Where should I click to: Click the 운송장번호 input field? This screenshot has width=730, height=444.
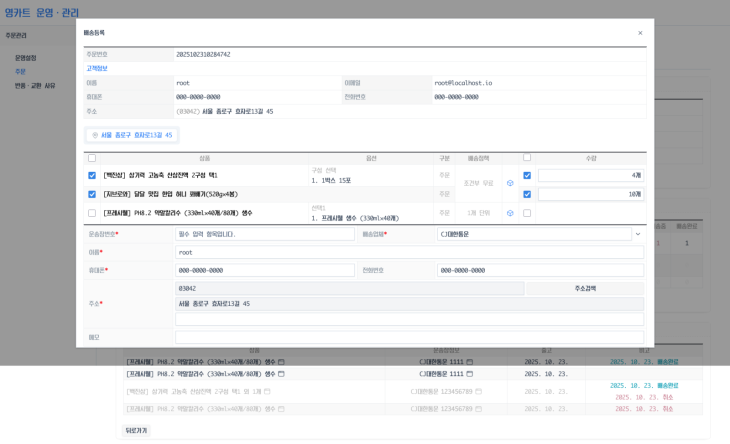pyautogui.click(x=264, y=234)
